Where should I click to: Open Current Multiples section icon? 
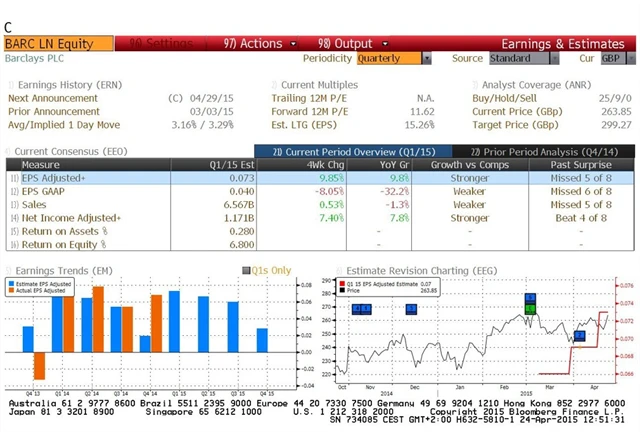[x=274, y=86]
